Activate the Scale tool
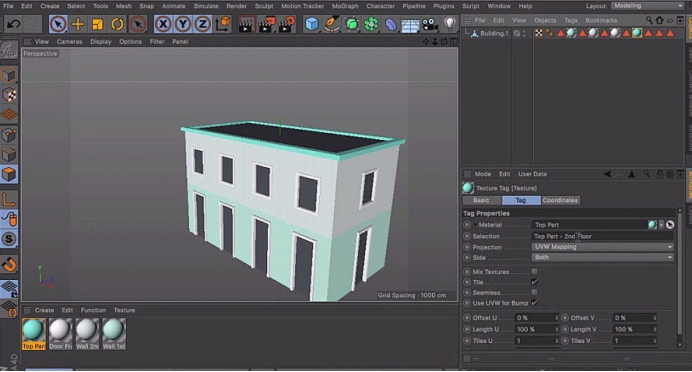The width and height of the screenshot is (692, 372). (97, 24)
